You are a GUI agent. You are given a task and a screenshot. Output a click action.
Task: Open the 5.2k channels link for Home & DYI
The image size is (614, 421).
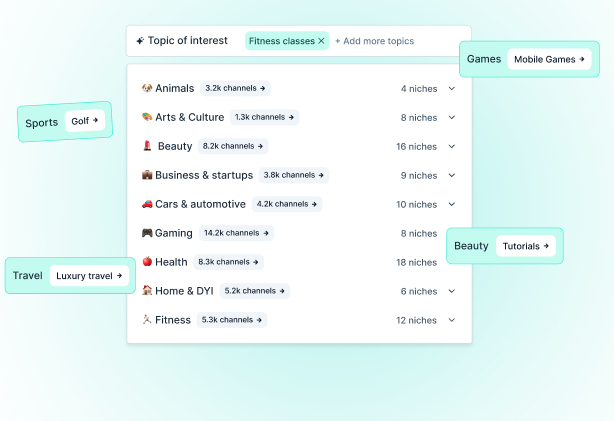coord(255,291)
